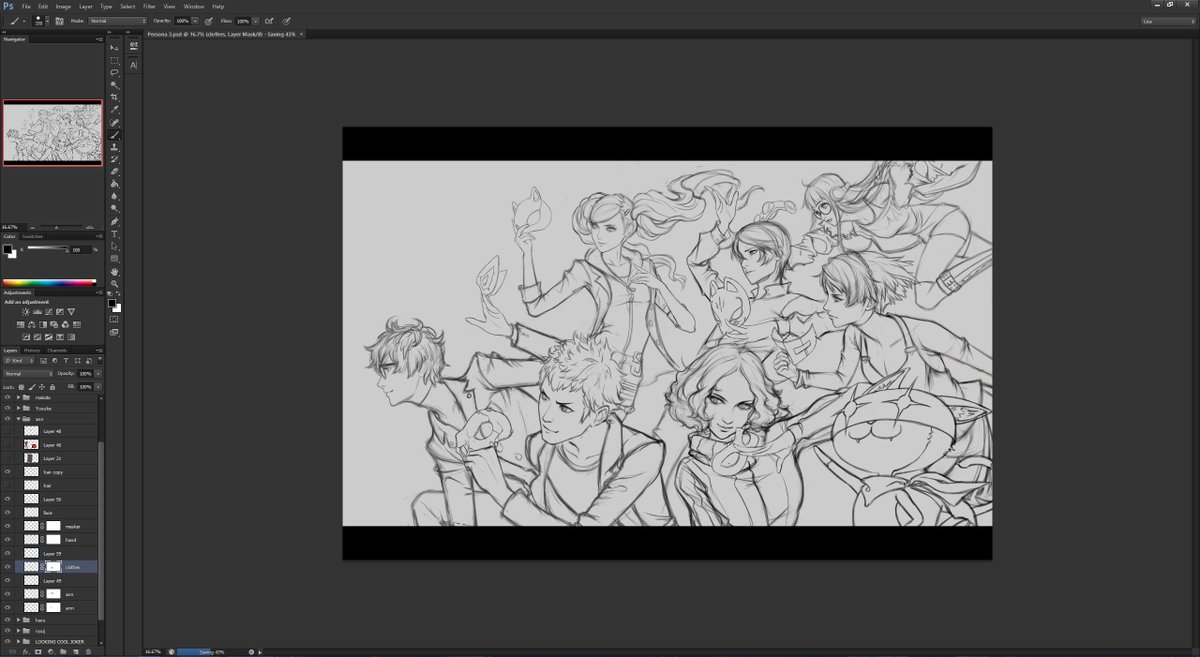Hide the face layer
Viewport: 1200px width, 657px height.
[x=7, y=512]
